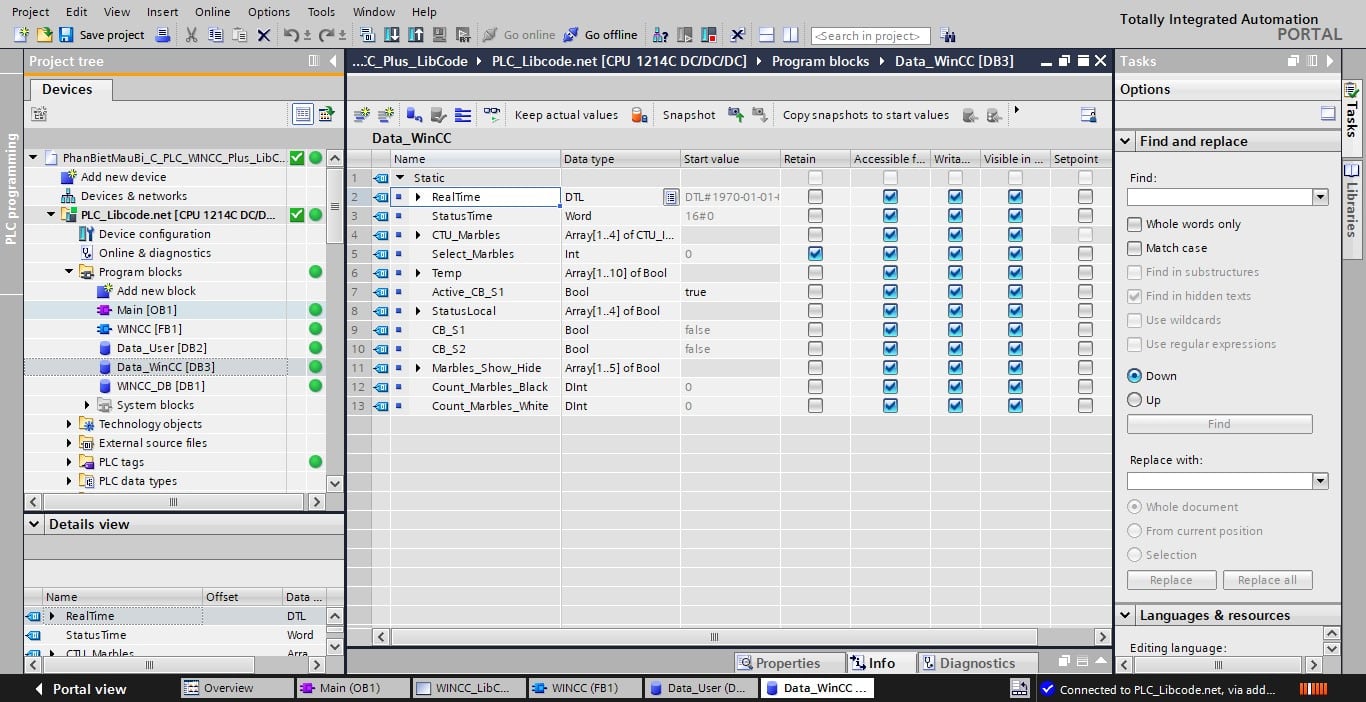Viewport: 1366px width, 702px height.
Task: Collapse Find and replace section
Action: pyautogui.click(x=1125, y=141)
